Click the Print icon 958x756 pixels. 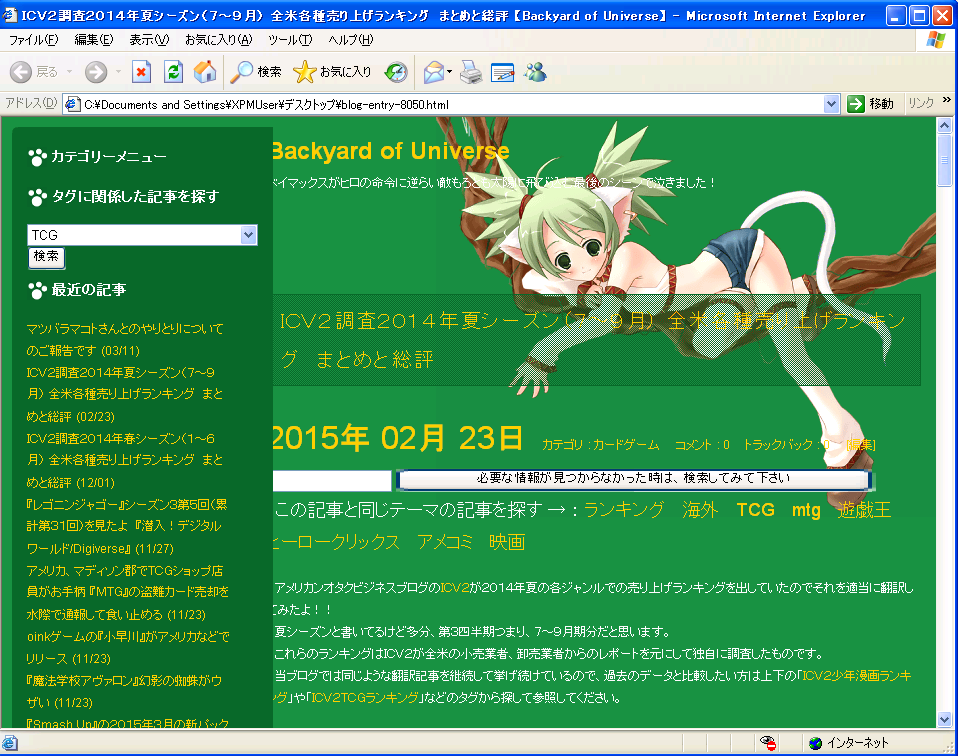pyautogui.click(x=470, y=72)
